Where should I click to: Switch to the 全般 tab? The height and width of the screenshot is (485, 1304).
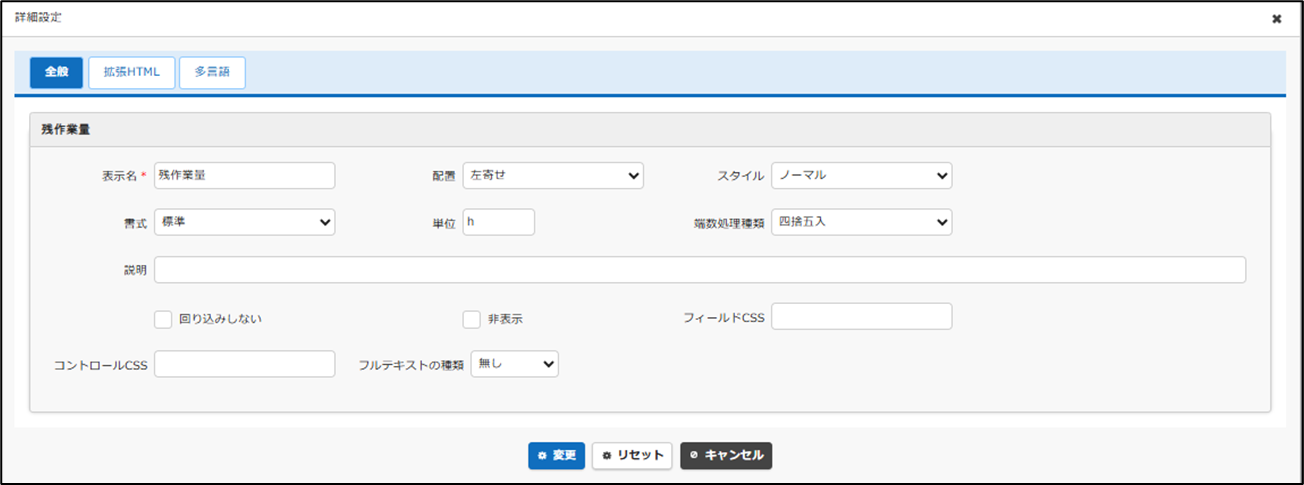click(x=56, y=72)
